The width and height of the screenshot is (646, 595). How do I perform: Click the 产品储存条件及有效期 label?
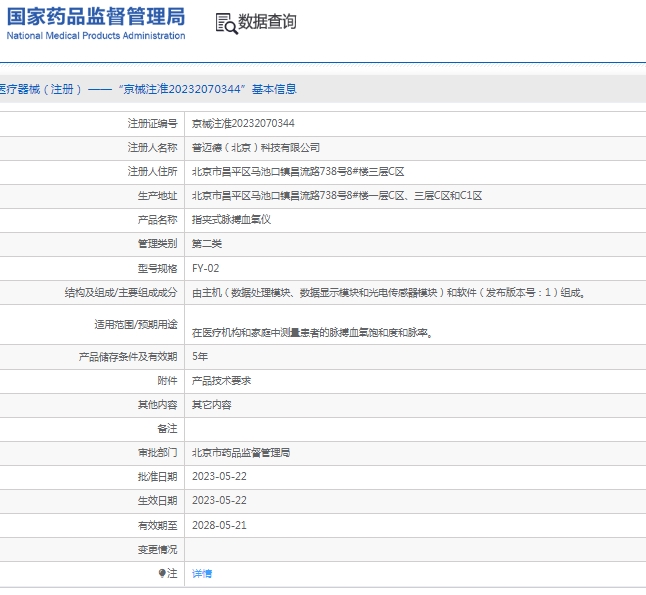[x=128, y=356]
